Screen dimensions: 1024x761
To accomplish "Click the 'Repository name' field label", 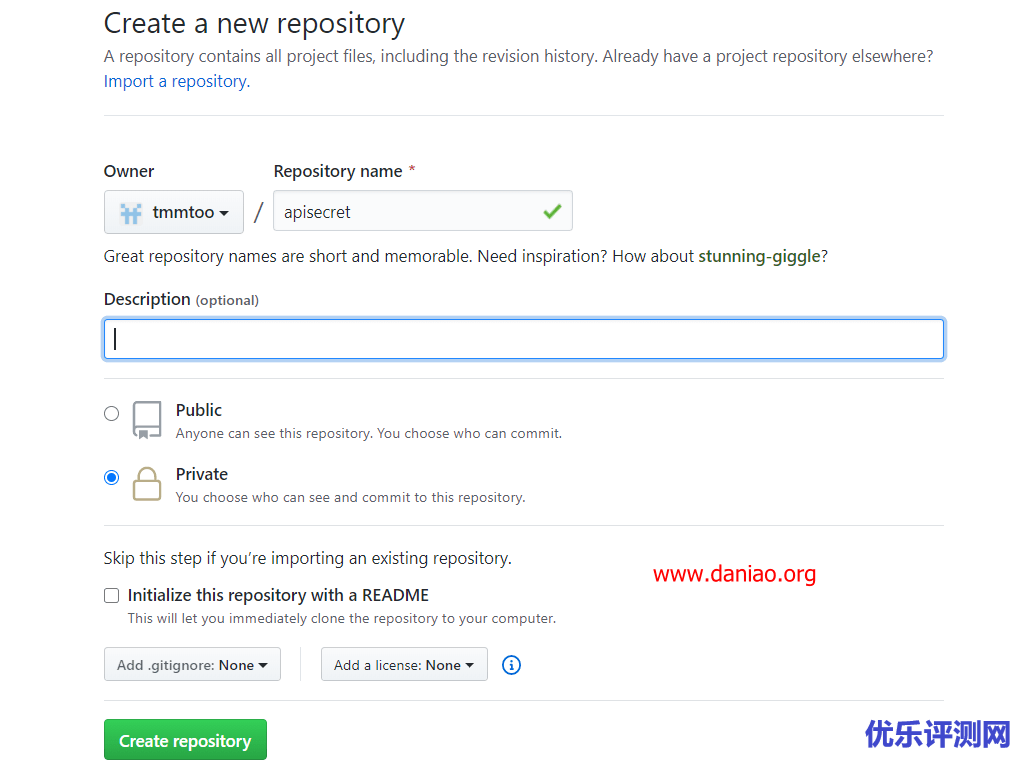I will tap(338, 171).
